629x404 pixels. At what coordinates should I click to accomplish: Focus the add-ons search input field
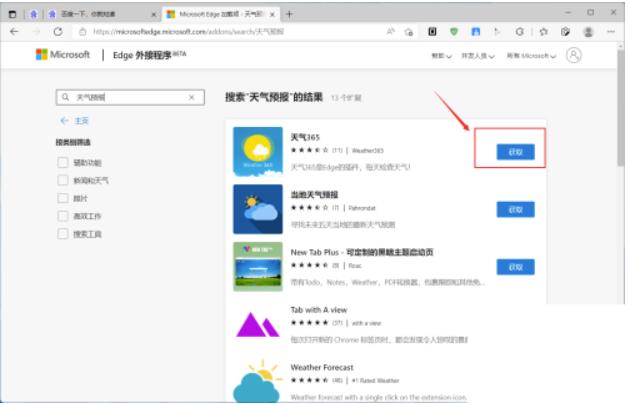click(130, 97)
